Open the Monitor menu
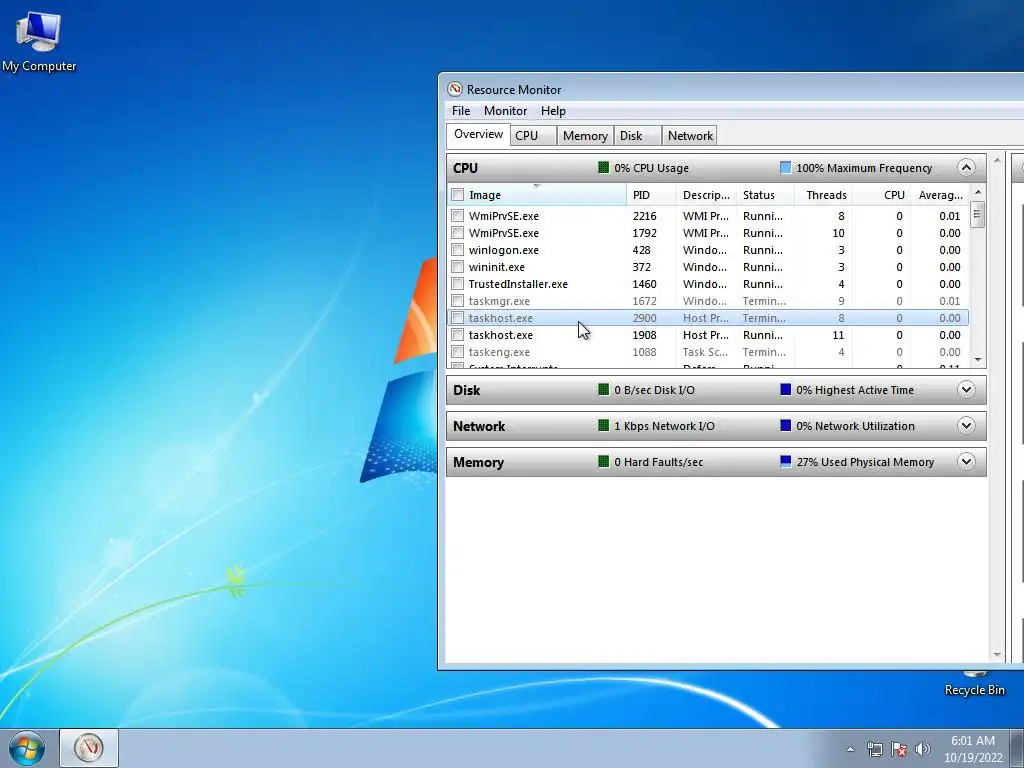 tap(505, 111)
